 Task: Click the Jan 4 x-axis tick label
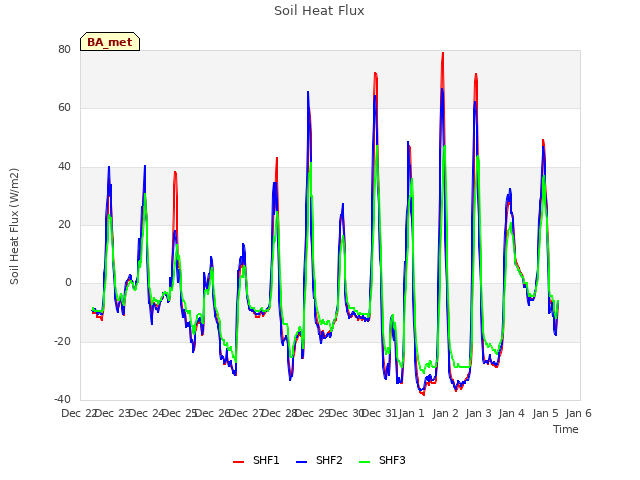pyautogui.click(x=511, y=413)
